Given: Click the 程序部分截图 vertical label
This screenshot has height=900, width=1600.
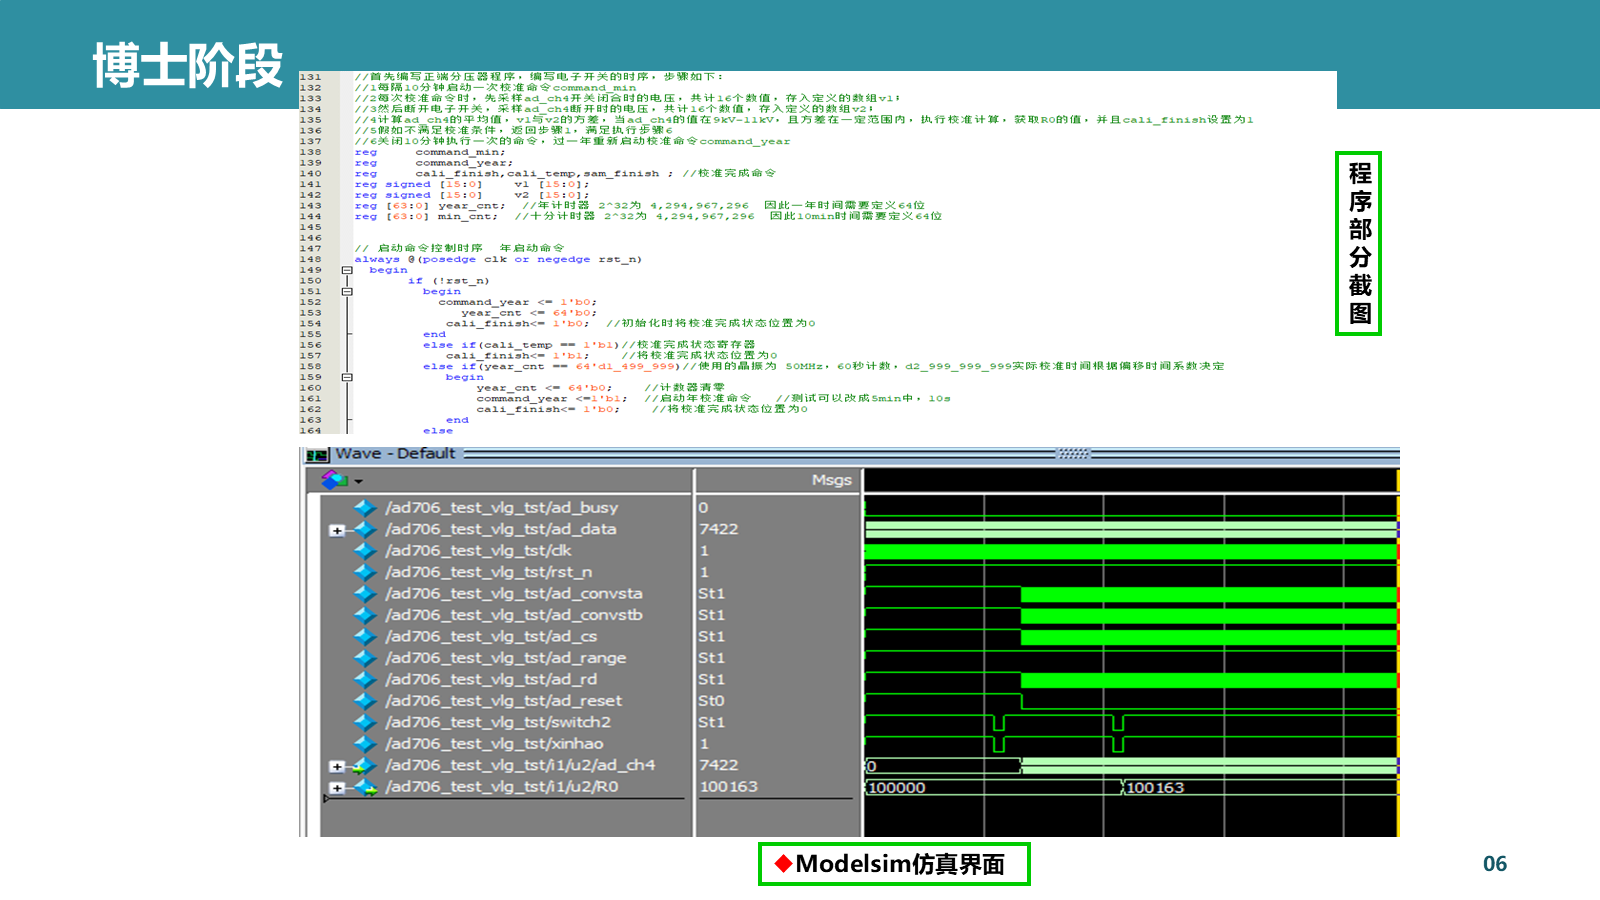Looking at the screenshot, I should (x=1359, y=244).
